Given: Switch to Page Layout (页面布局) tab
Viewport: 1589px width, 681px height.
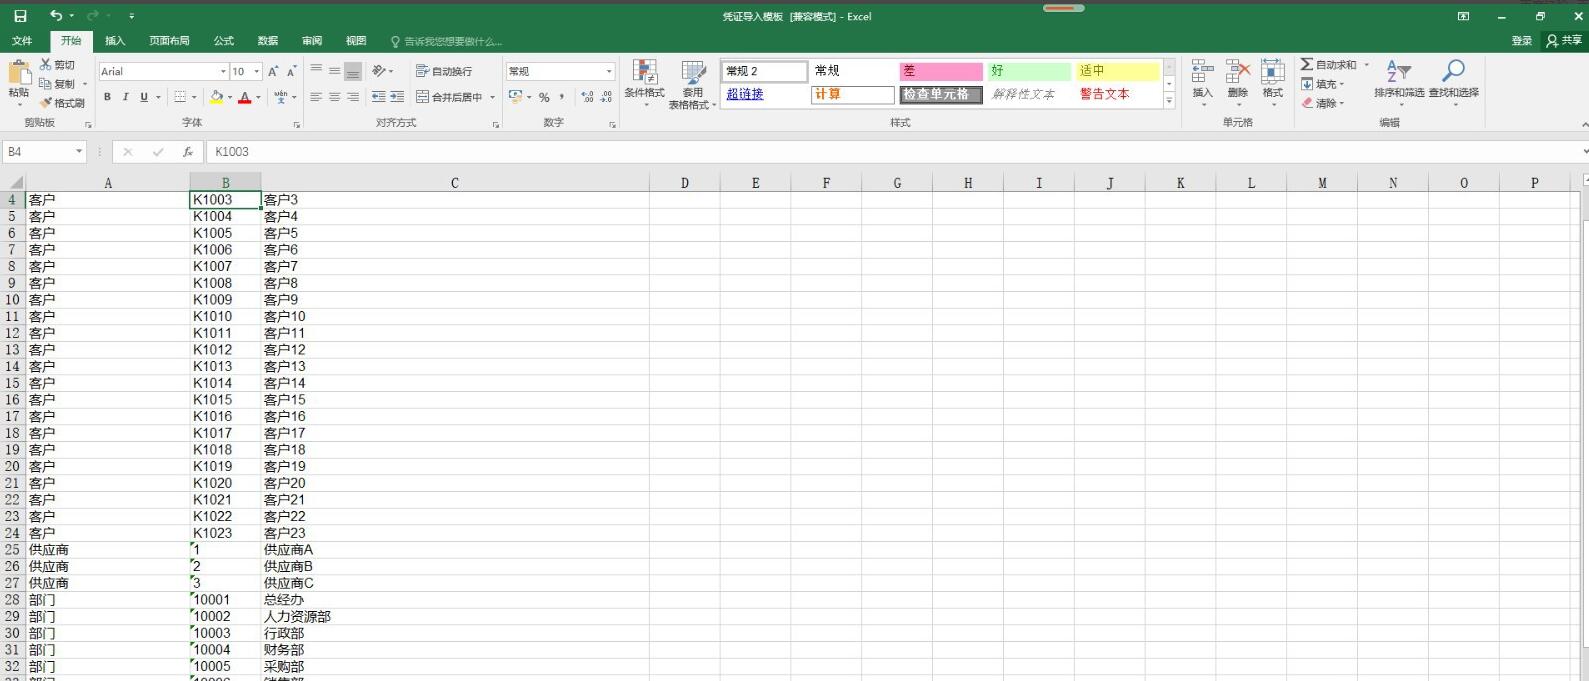Looking at the screenshot, I should [x=169, y=41].
